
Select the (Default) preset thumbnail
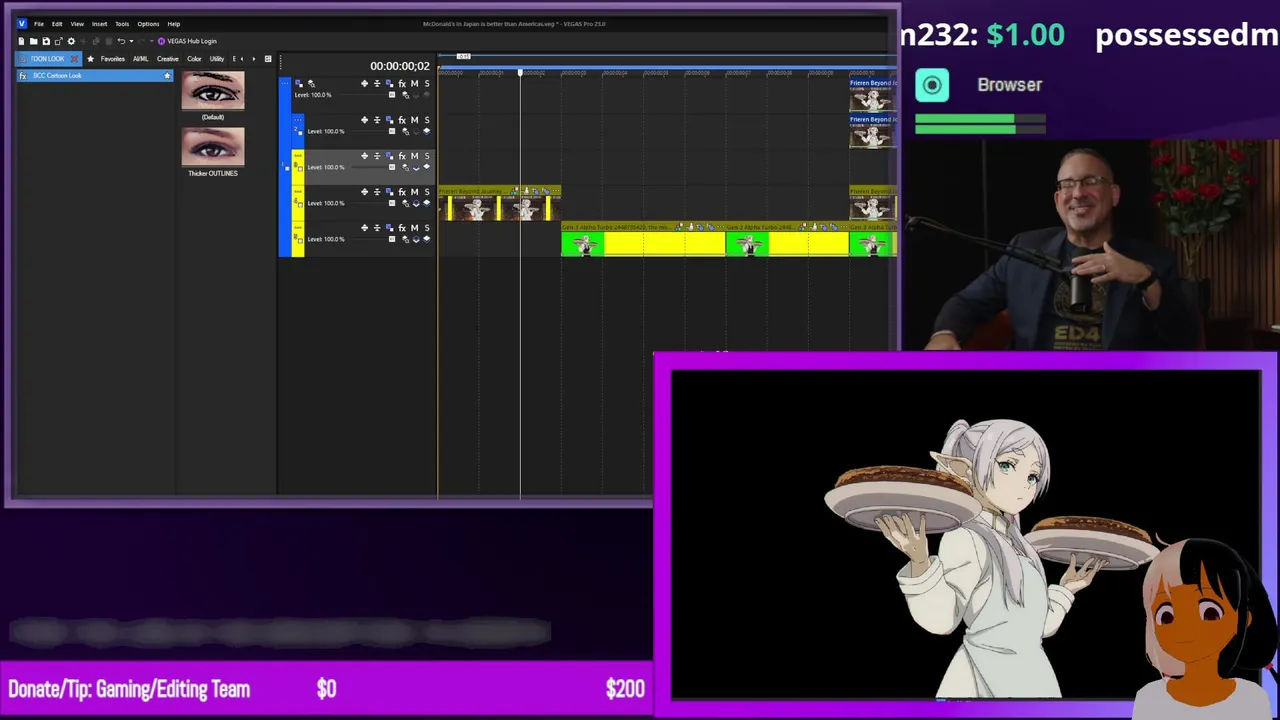[213, 91]
